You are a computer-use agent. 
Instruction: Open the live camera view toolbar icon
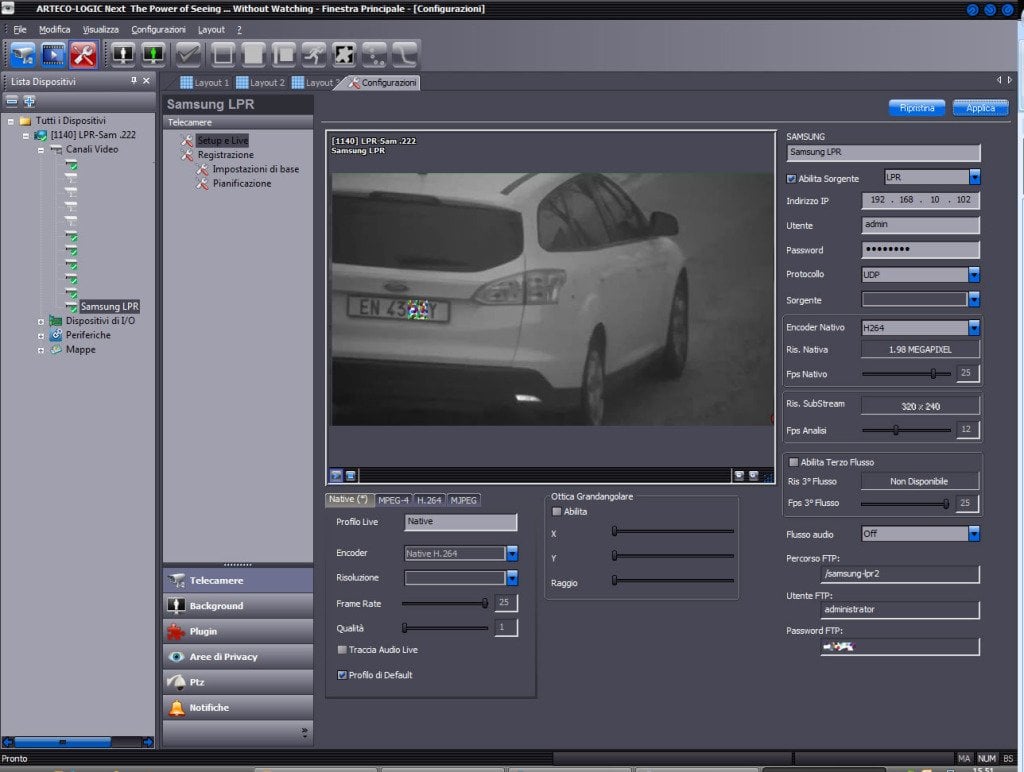coord(22,54)
